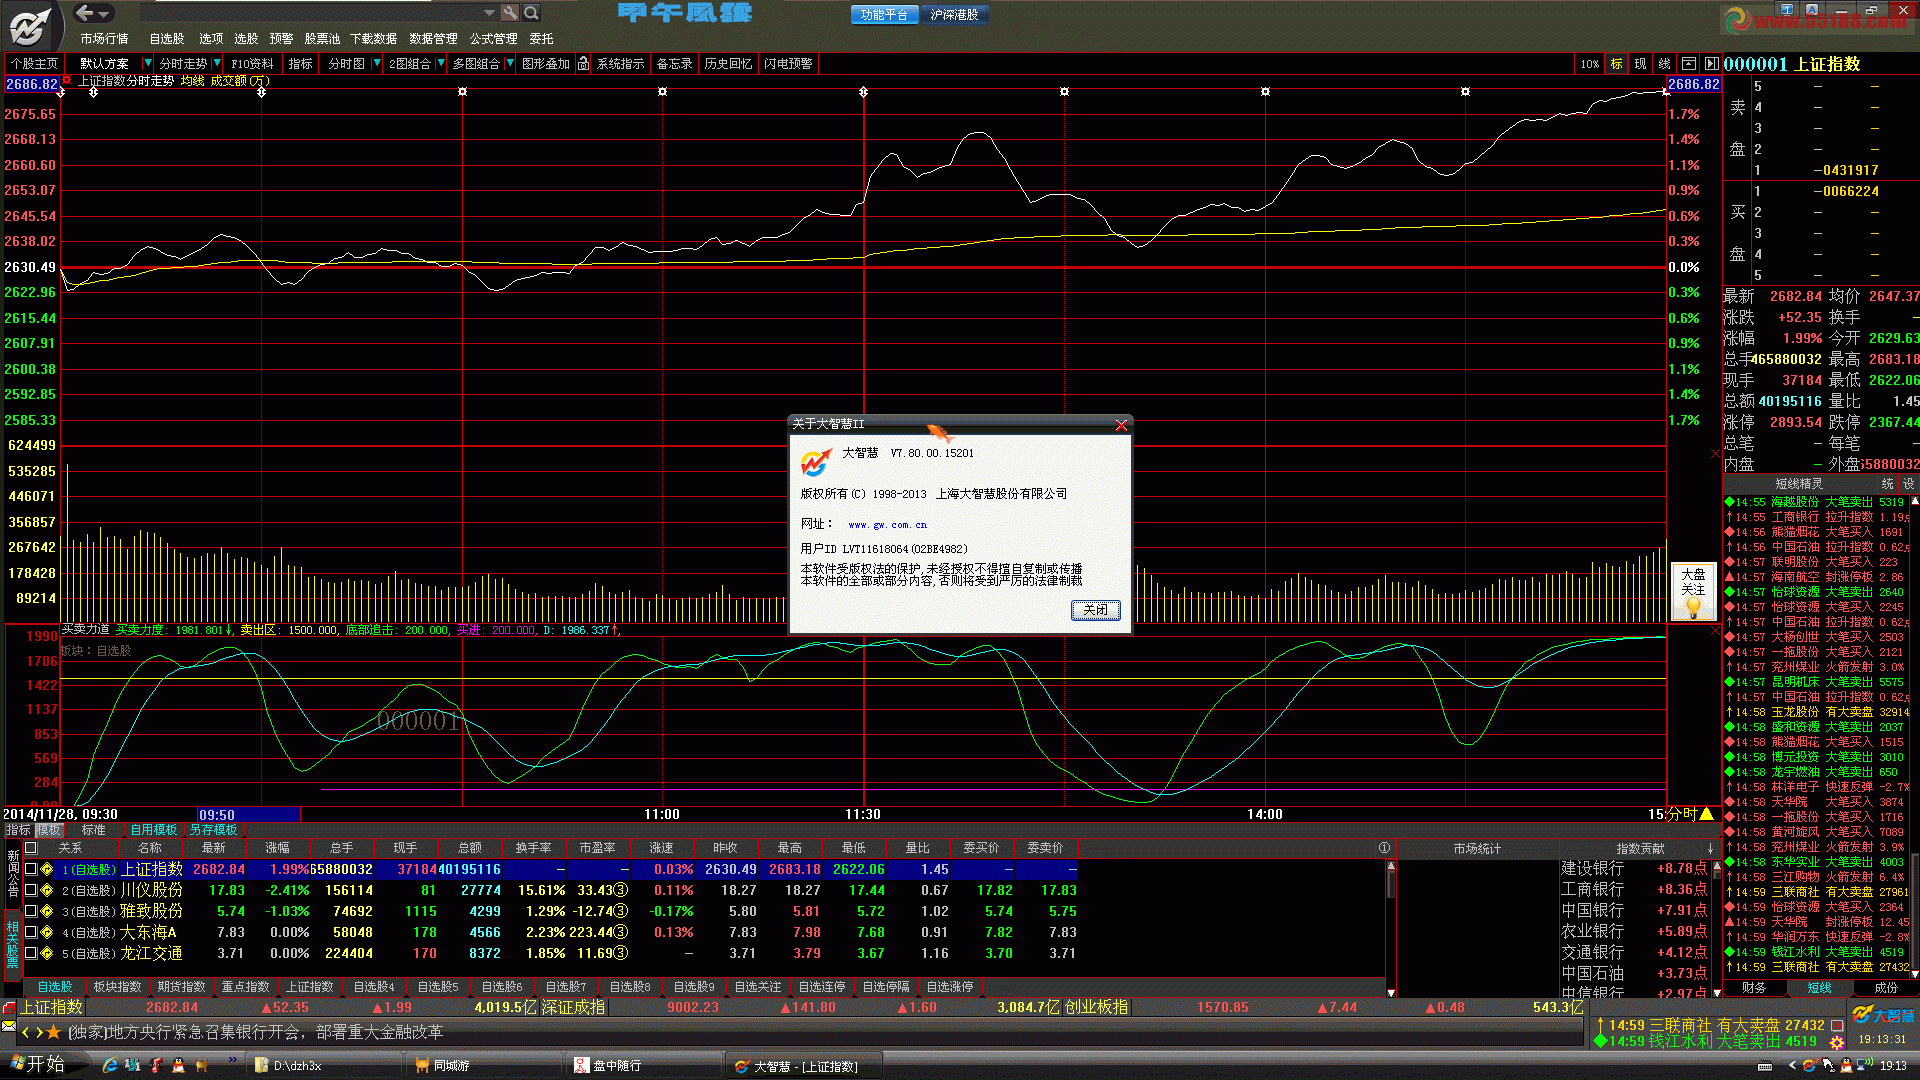The height and width of the screenshot is (1080, 1920).
Task: Toggle the 现 button in chart toolbar
Action: click(x=1640, y=64)
